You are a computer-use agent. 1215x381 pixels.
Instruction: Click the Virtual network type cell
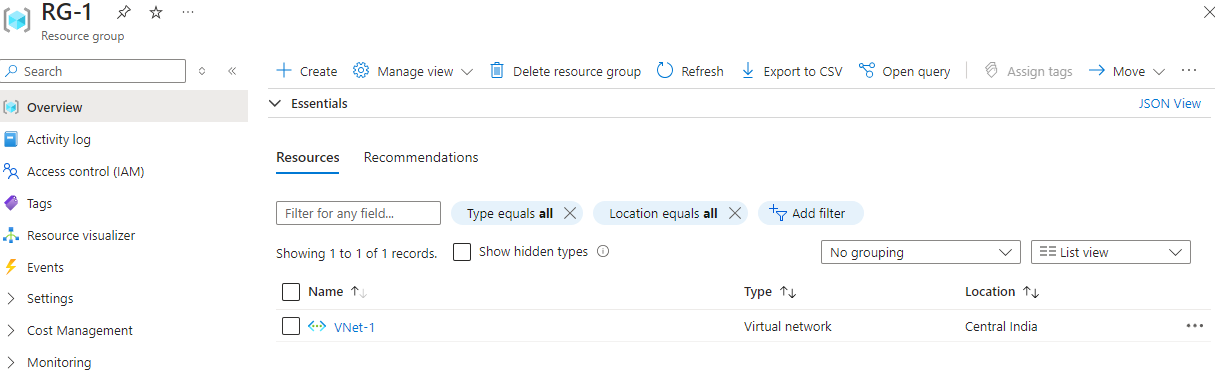(788, 327)
